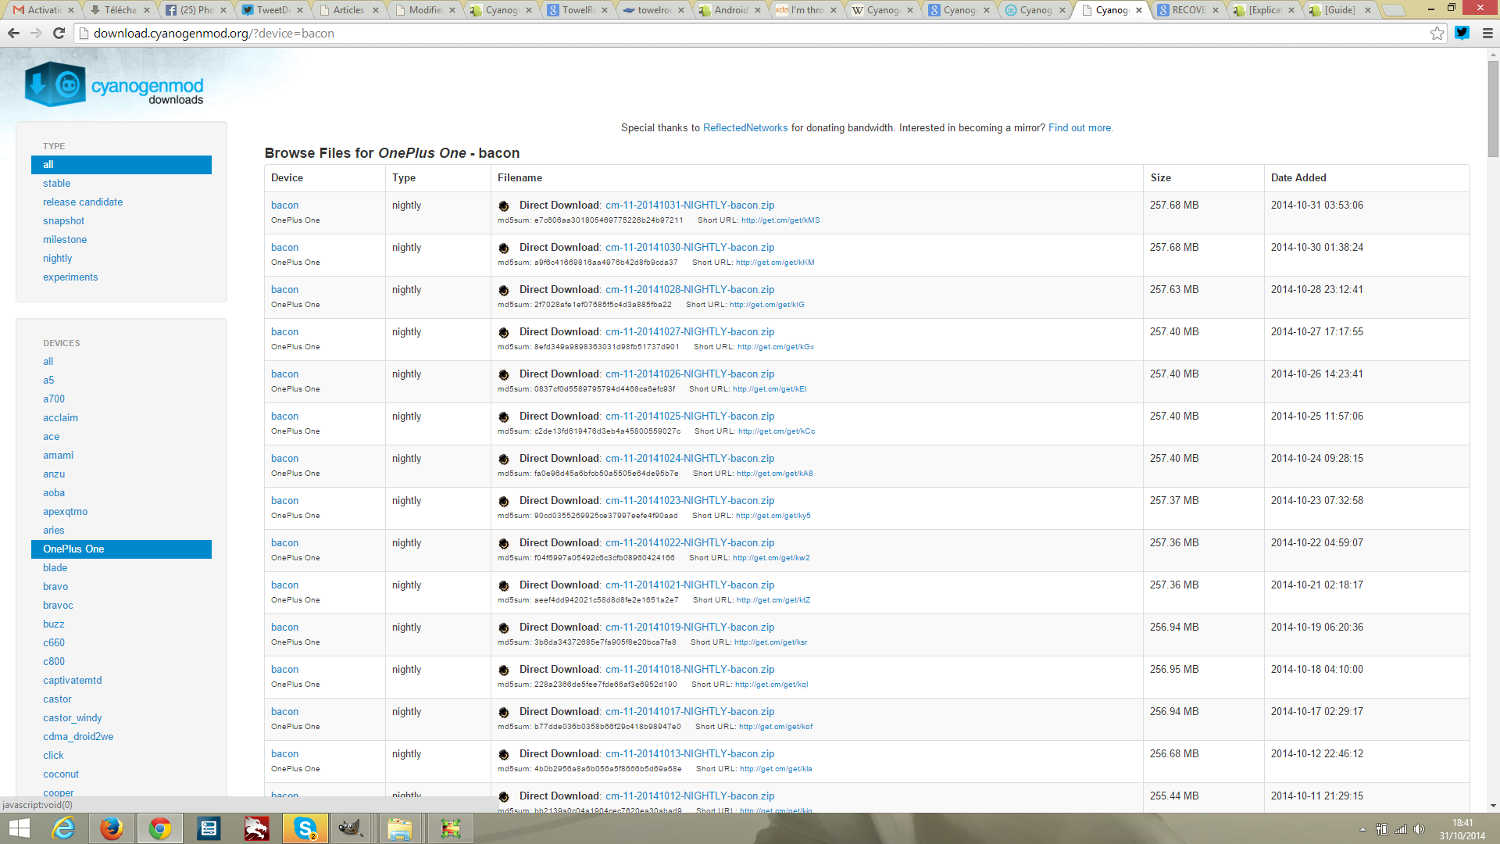This screenshot has height=844, width=1500.
Task: Switch to the Facebook (25) tab
Action: point(196,10)
